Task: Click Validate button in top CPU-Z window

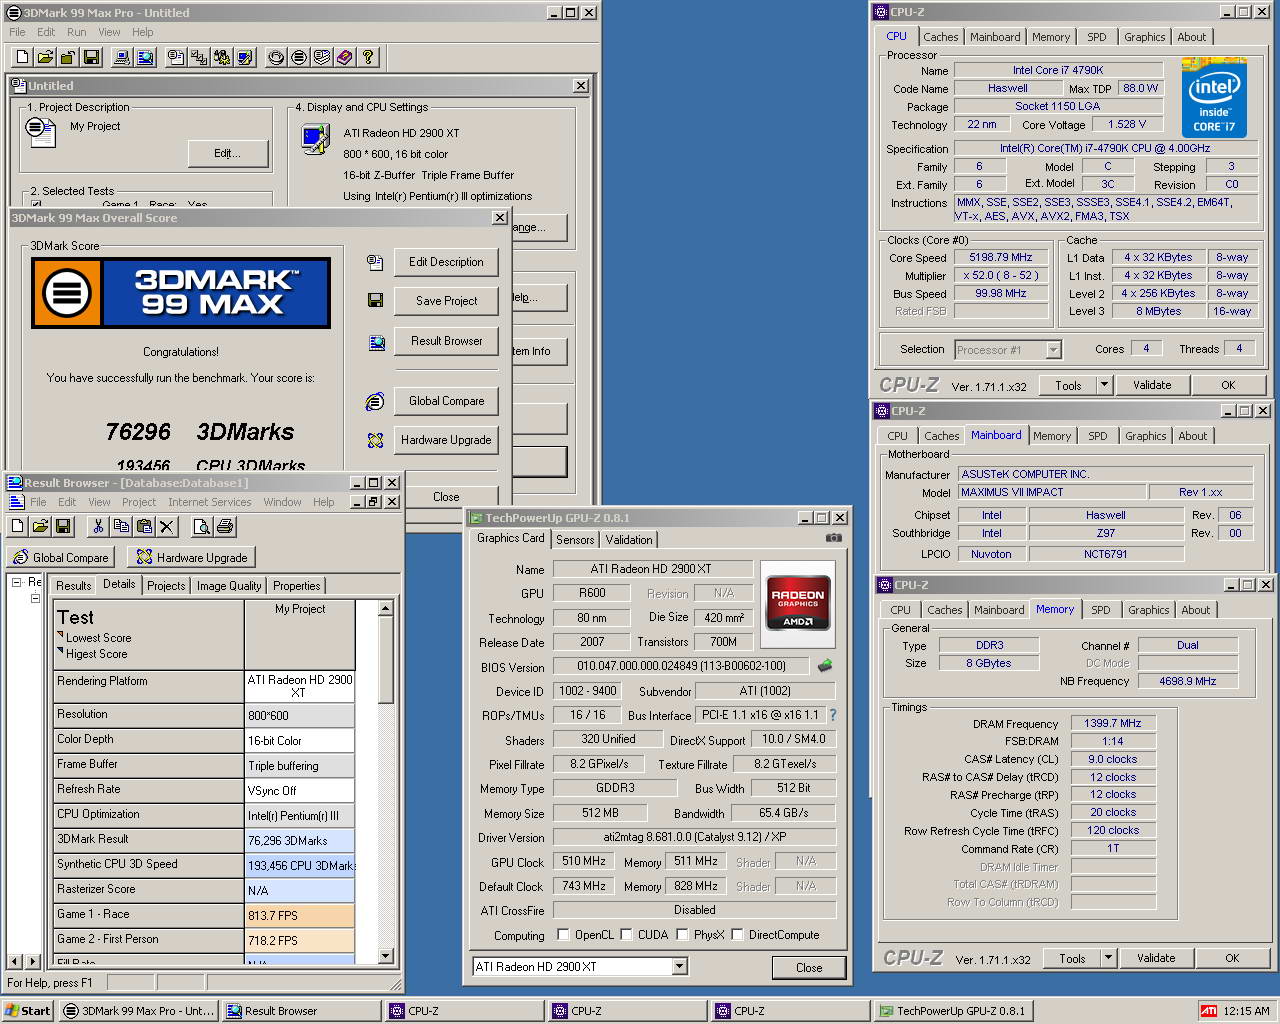Action: (x=1152, y=385)
